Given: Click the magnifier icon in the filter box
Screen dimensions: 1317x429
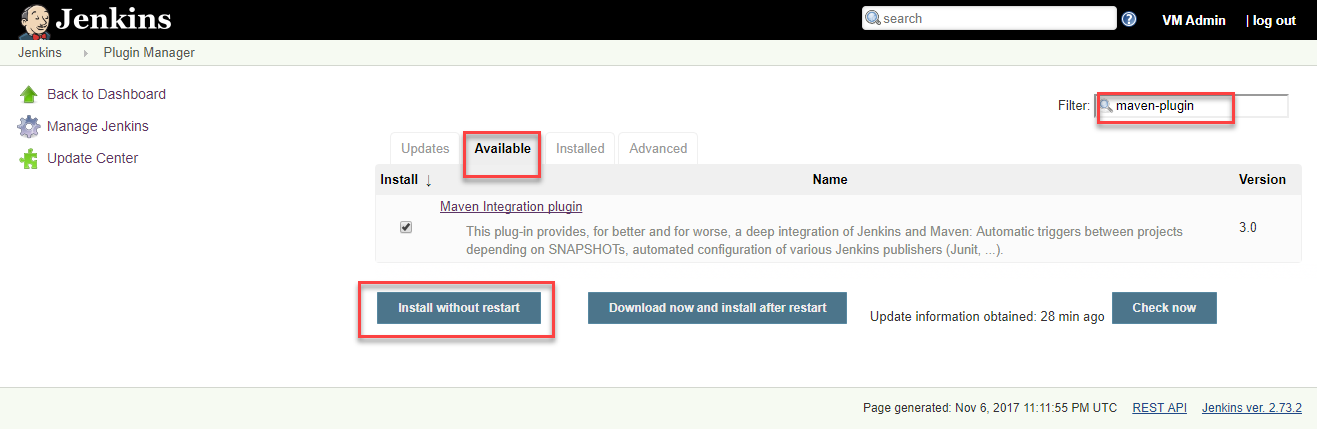Looking at the screenshot, I should click(1106, 105).
